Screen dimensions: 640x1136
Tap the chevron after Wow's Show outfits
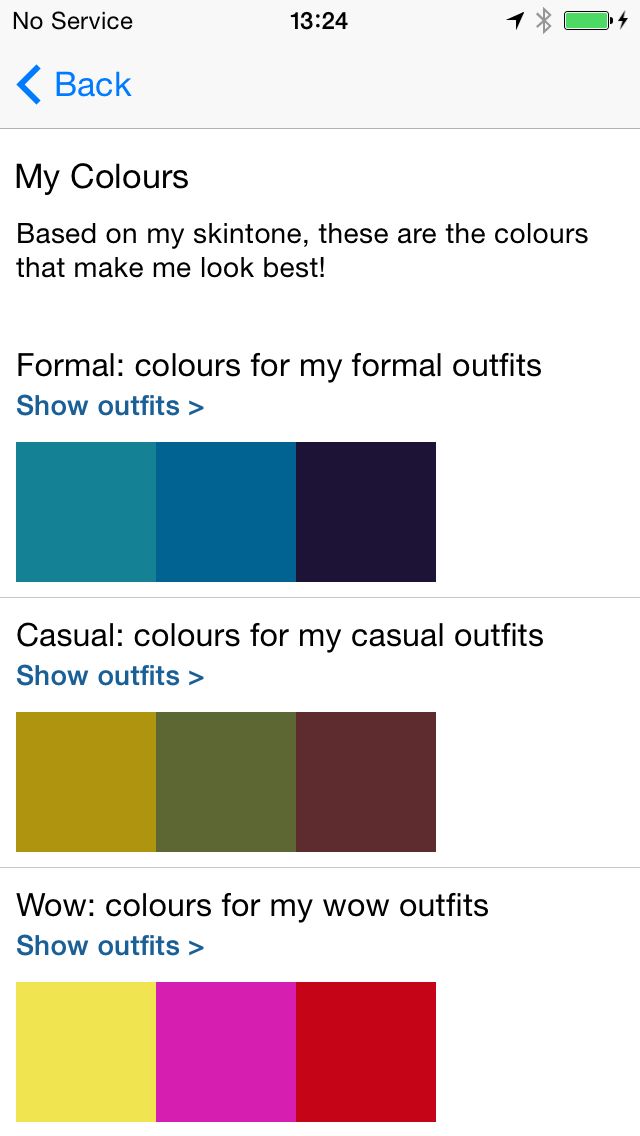click(197, 946)
